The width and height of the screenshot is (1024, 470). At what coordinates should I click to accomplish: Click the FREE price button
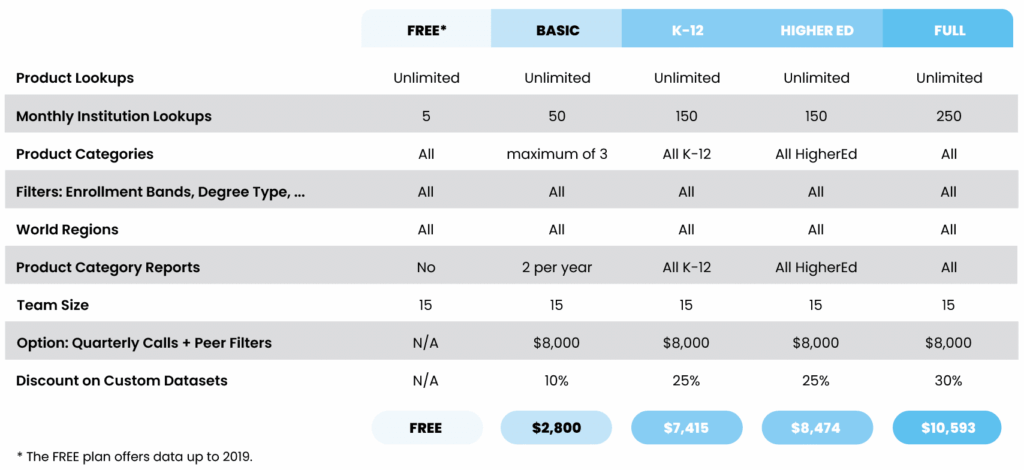click(x=426, y=428)
